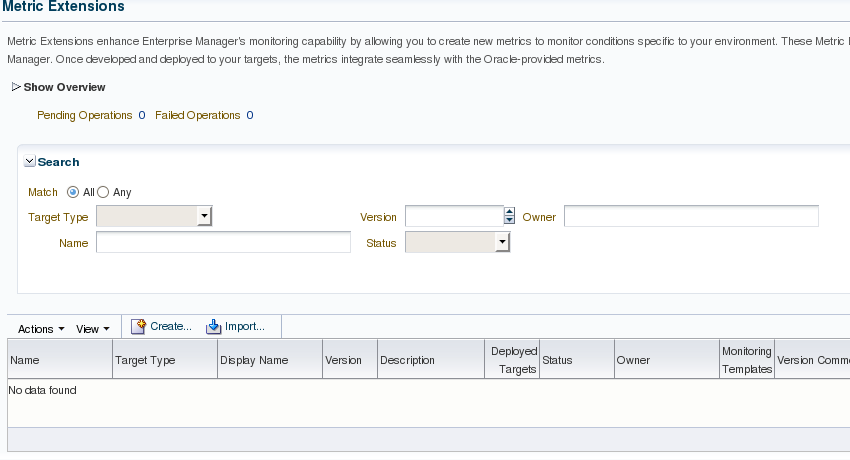
Task: Click into the Owner search field
Action: [x=691, y=216]
